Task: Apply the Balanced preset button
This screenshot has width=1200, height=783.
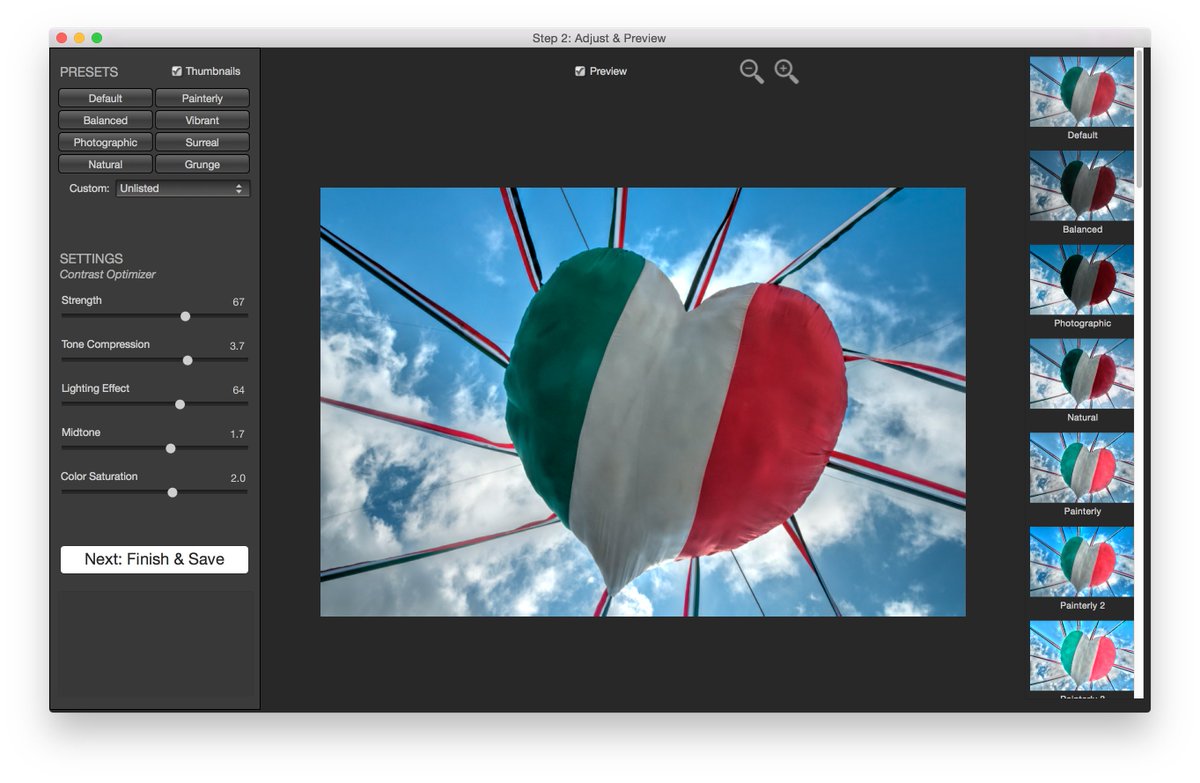Action: click(x=105, y=120)
